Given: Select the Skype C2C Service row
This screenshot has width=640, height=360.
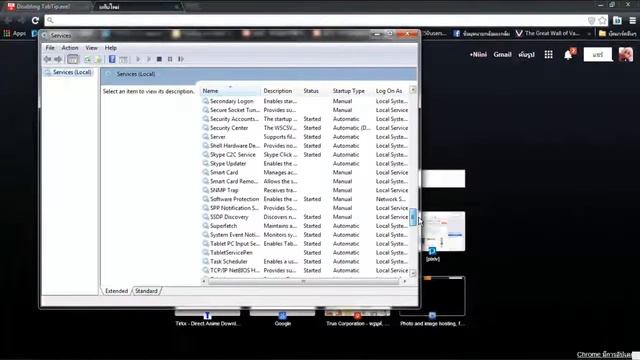Looking at the screenshot, I should (x=305, y=155).
